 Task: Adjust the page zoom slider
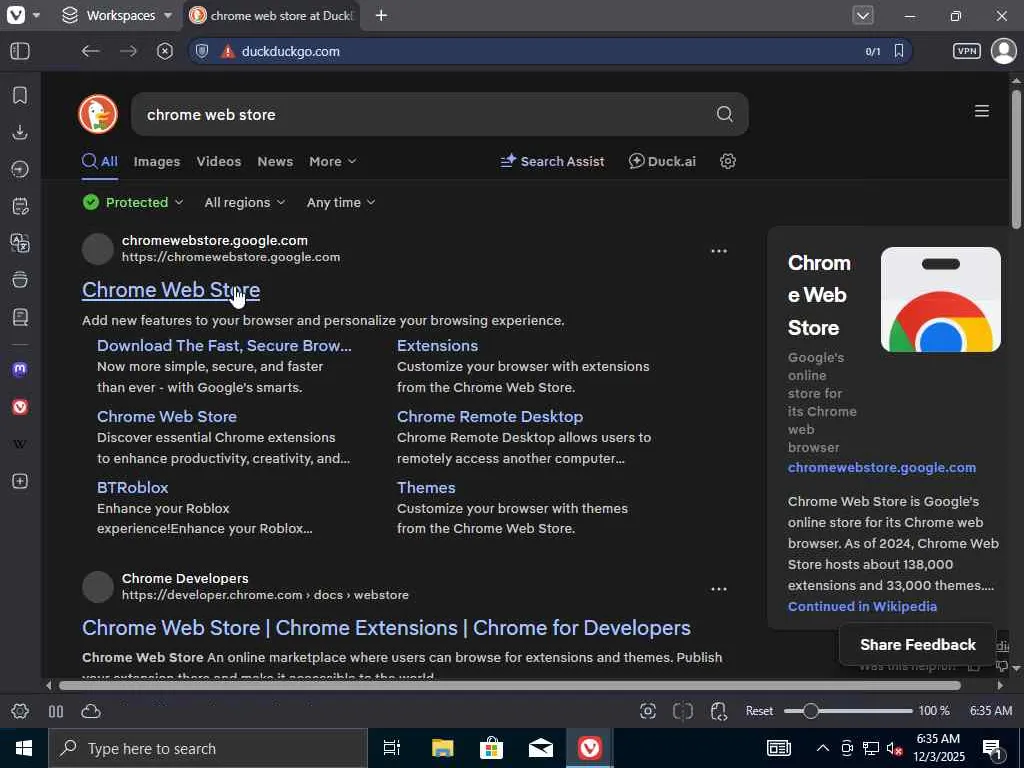click(848, 711)
